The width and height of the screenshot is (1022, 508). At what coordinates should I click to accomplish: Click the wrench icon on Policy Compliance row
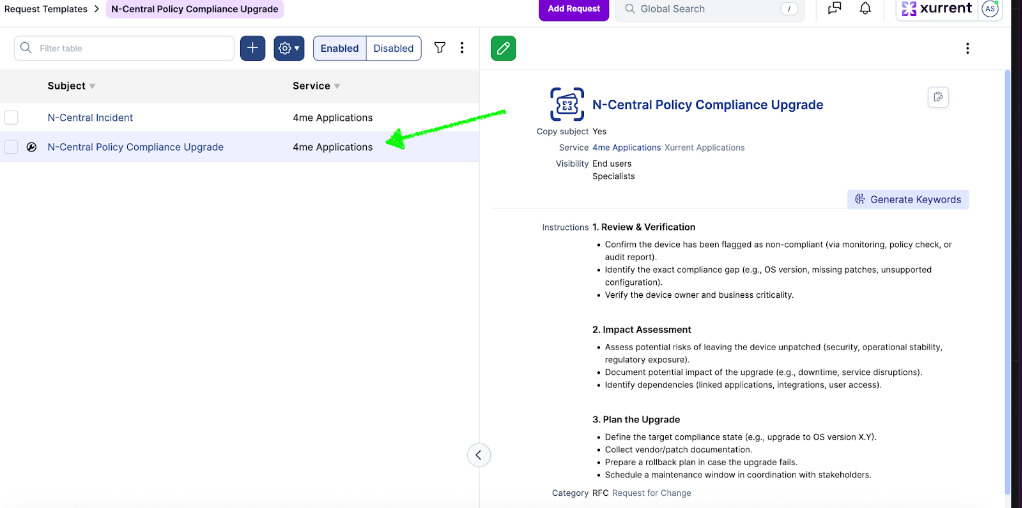pyautogui.click(x=31, y=147)
